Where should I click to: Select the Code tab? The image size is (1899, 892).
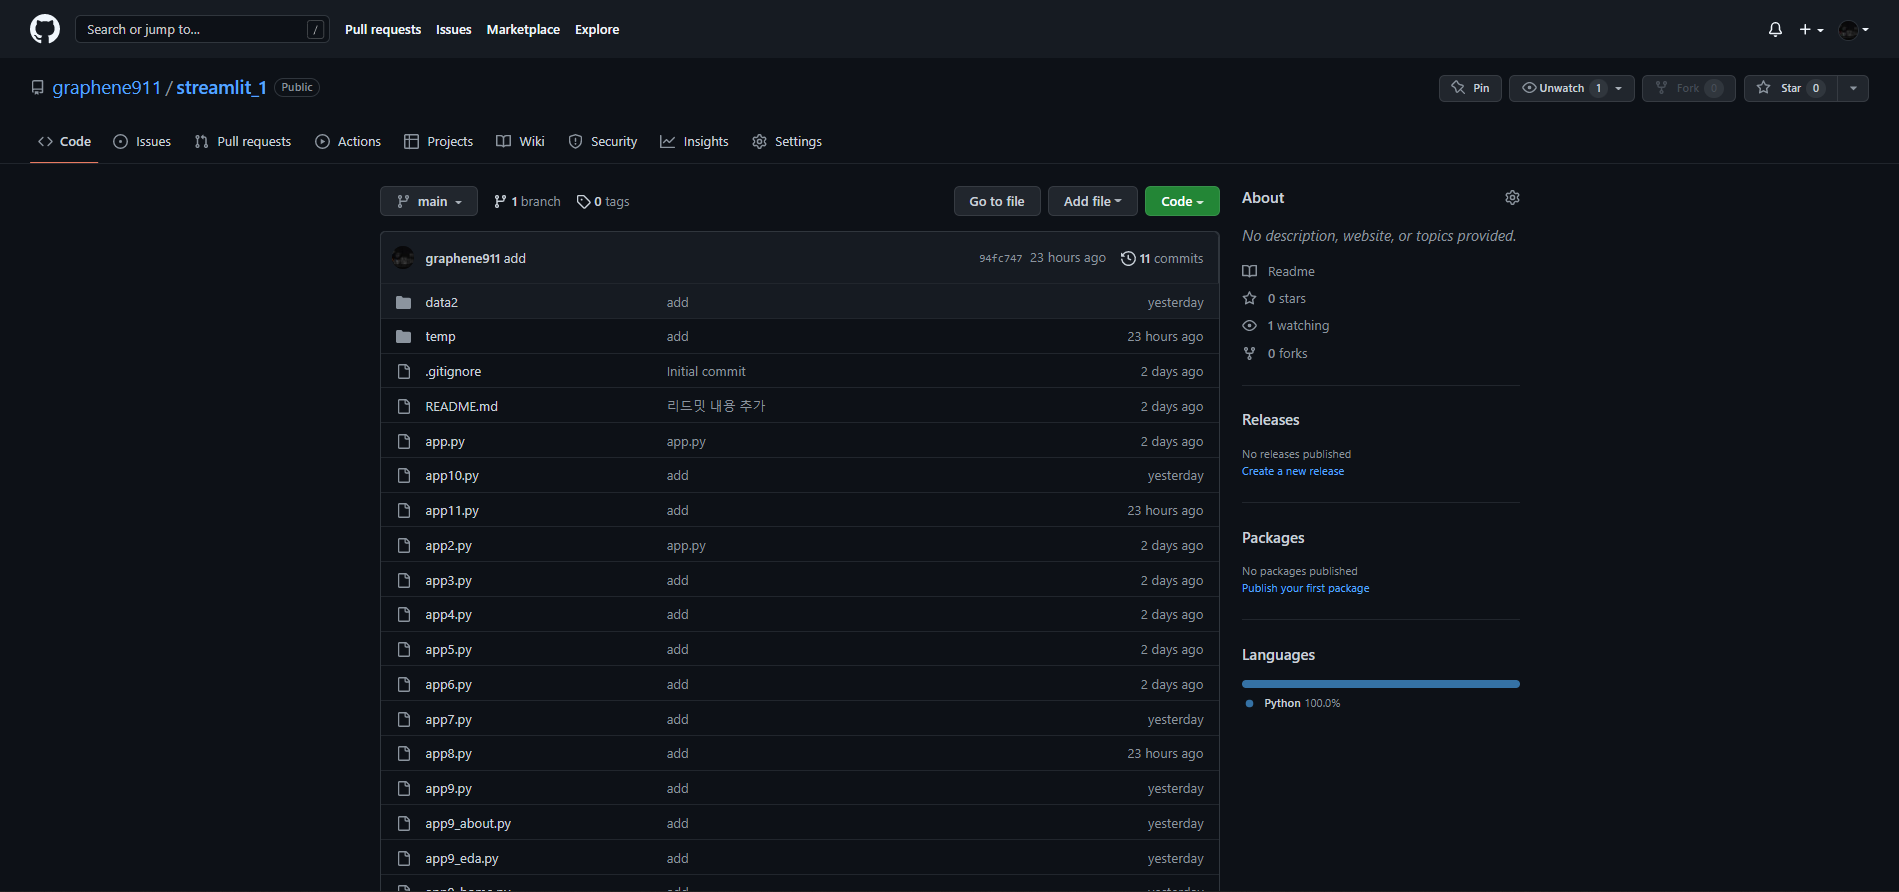tap(64, 142)
